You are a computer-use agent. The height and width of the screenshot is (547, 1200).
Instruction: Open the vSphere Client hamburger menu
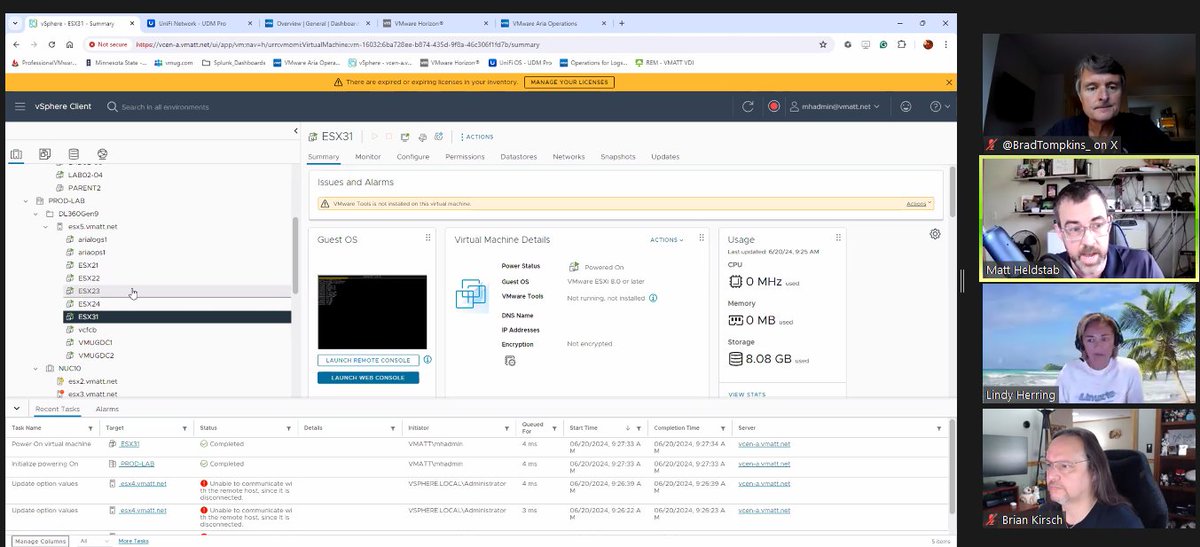pos(20,106)
